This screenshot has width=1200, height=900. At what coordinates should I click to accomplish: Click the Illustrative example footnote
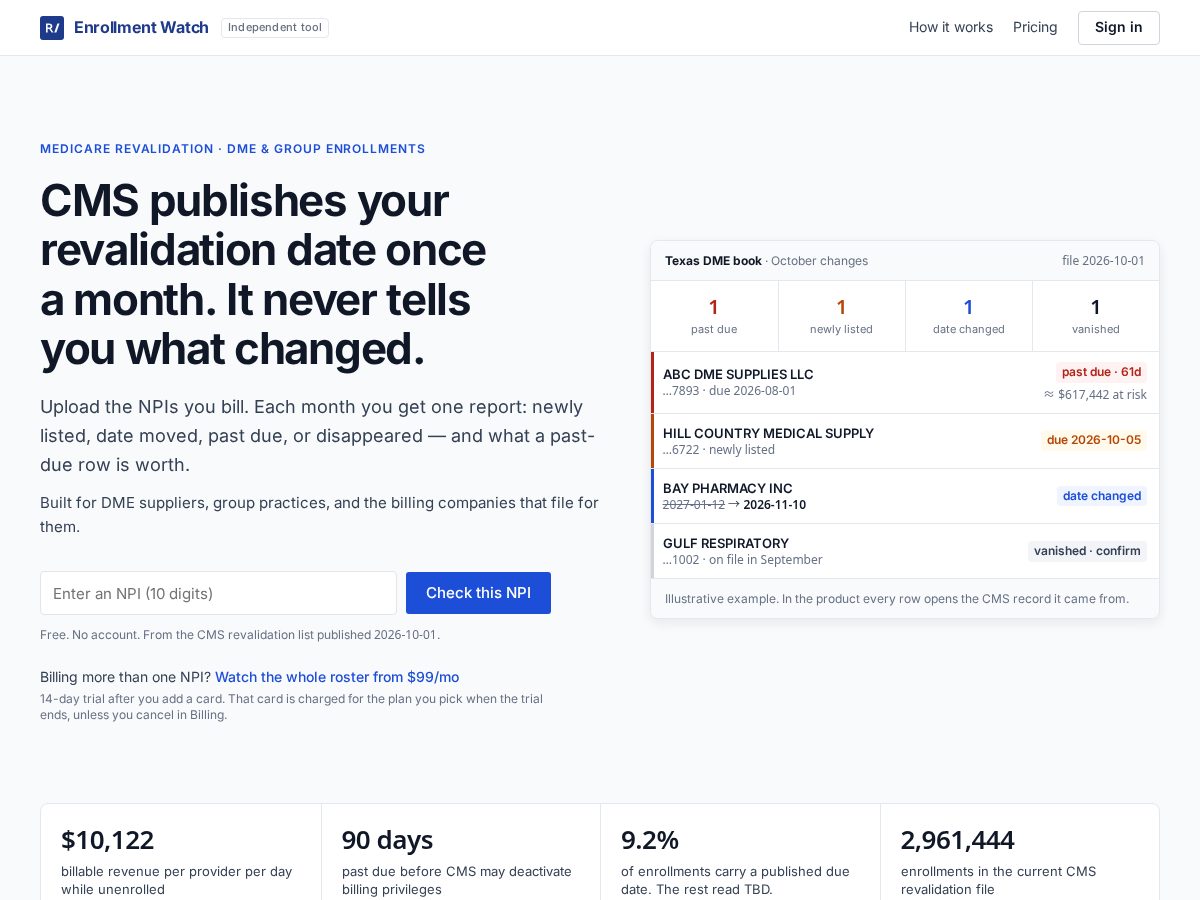click(897, 599)
